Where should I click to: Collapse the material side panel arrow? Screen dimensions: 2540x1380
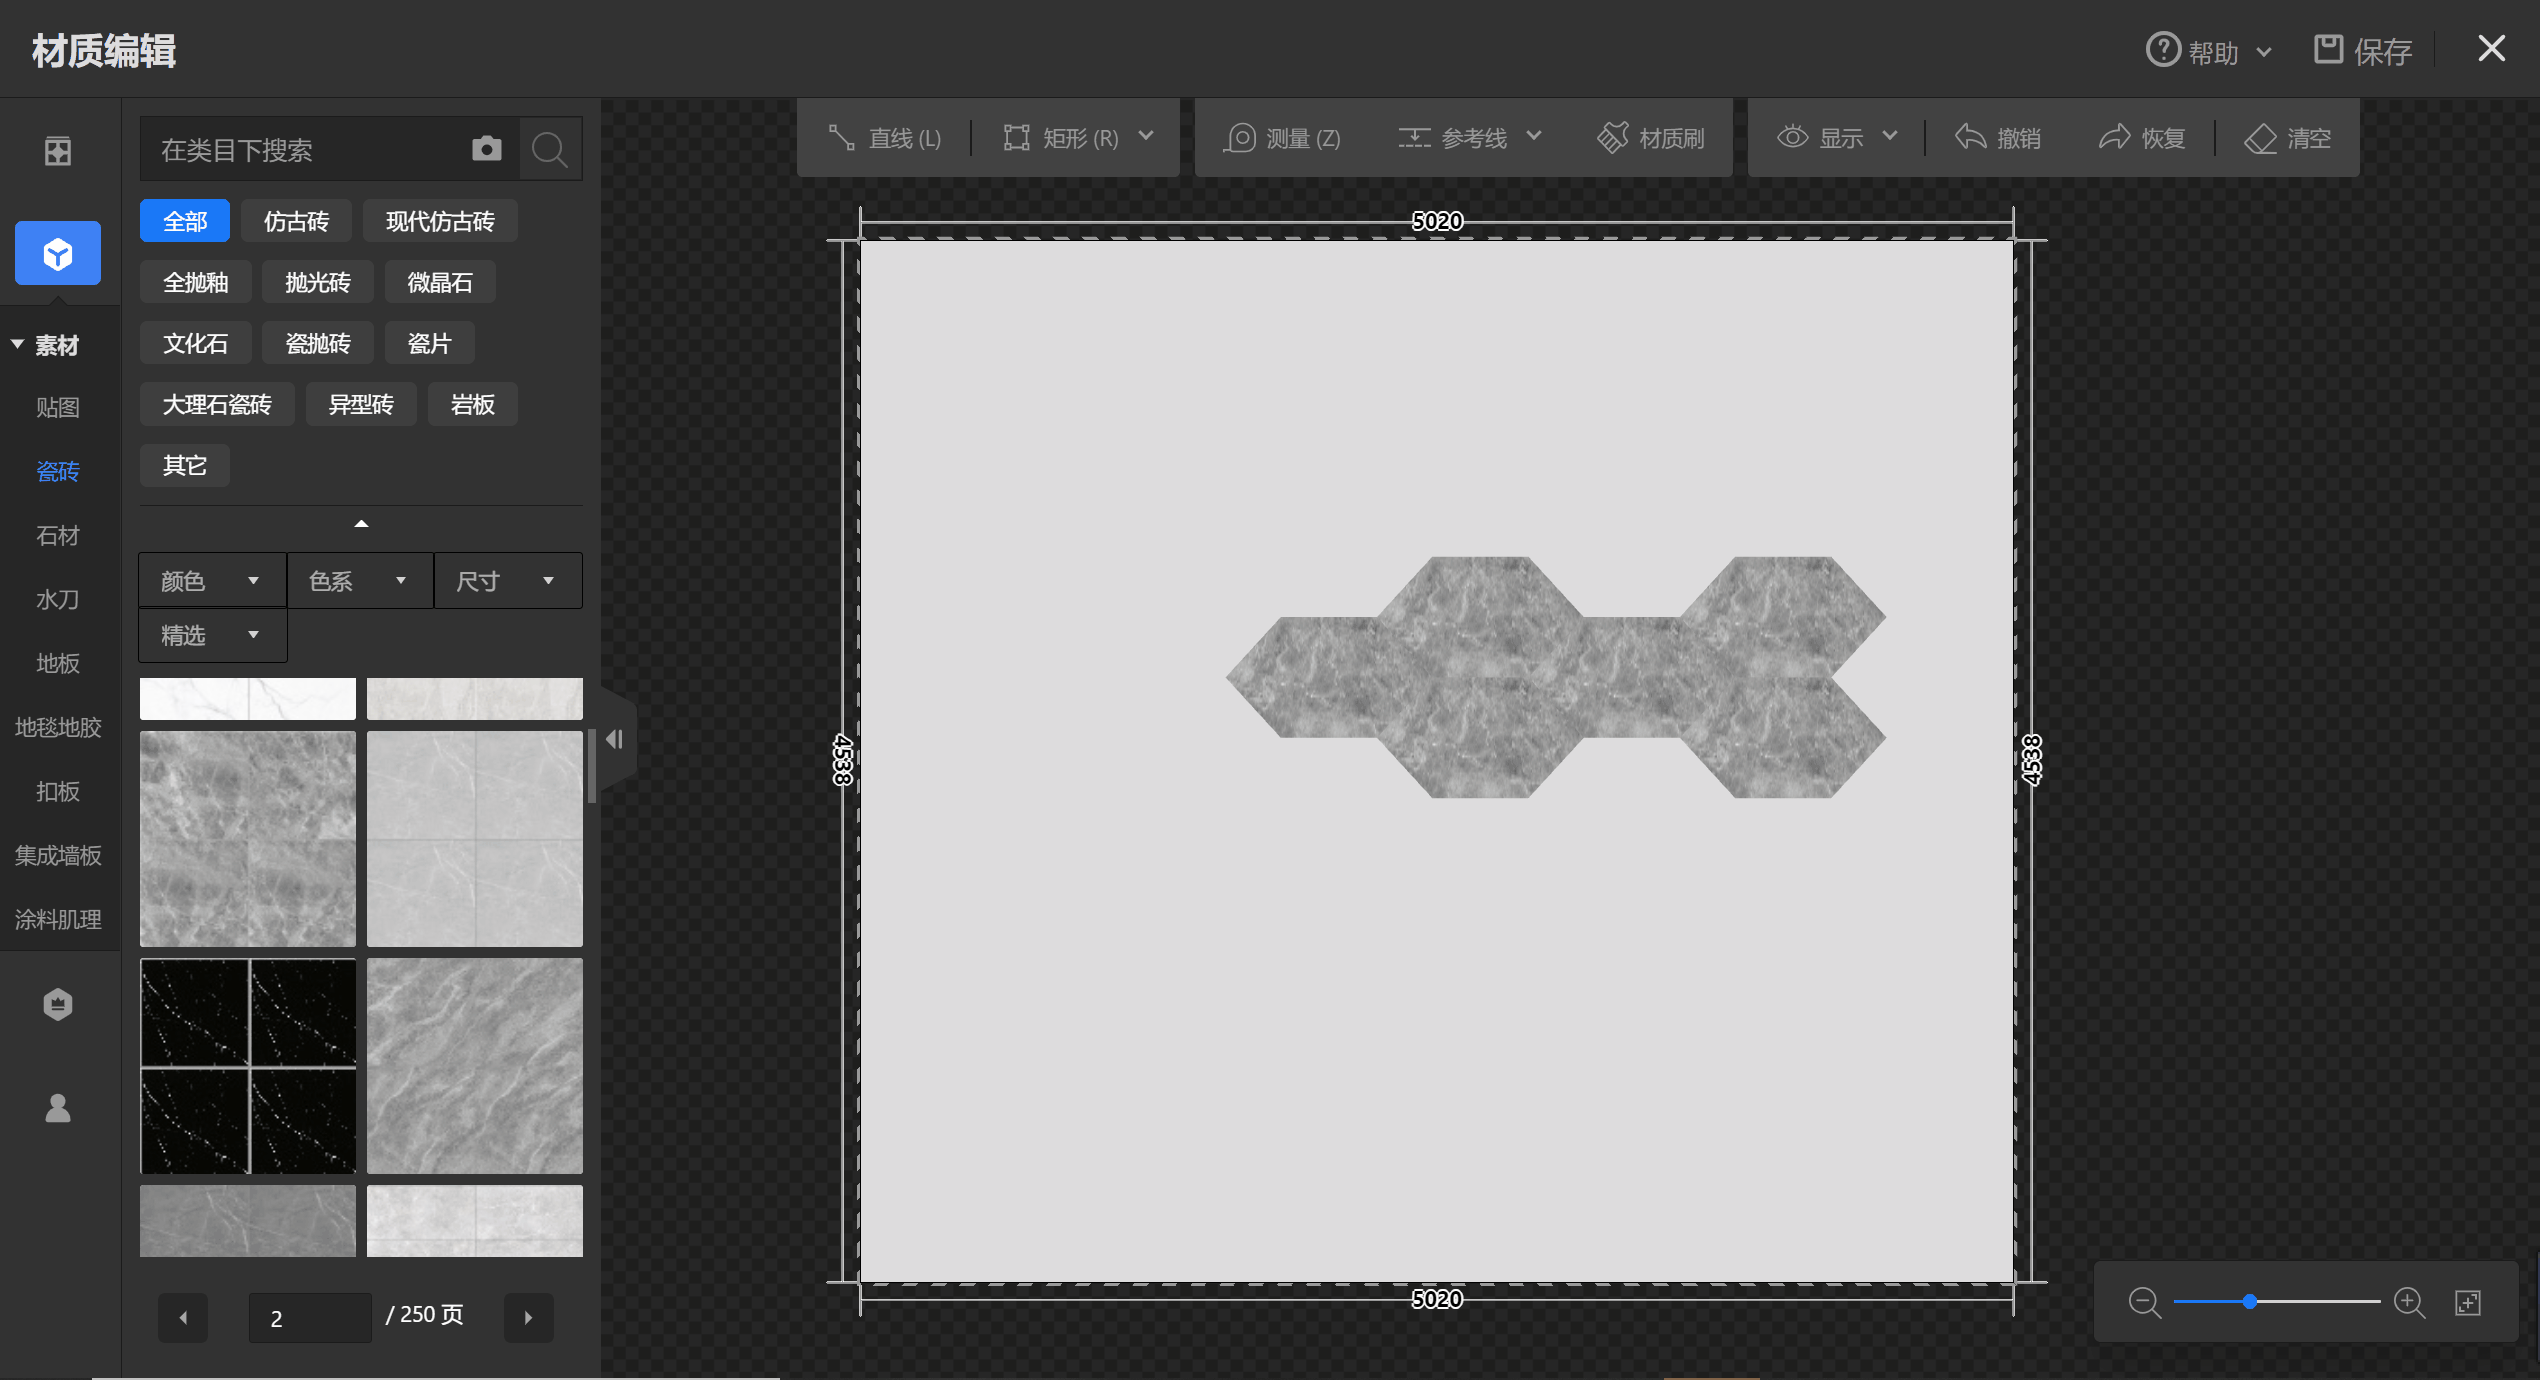click(615, 740)
